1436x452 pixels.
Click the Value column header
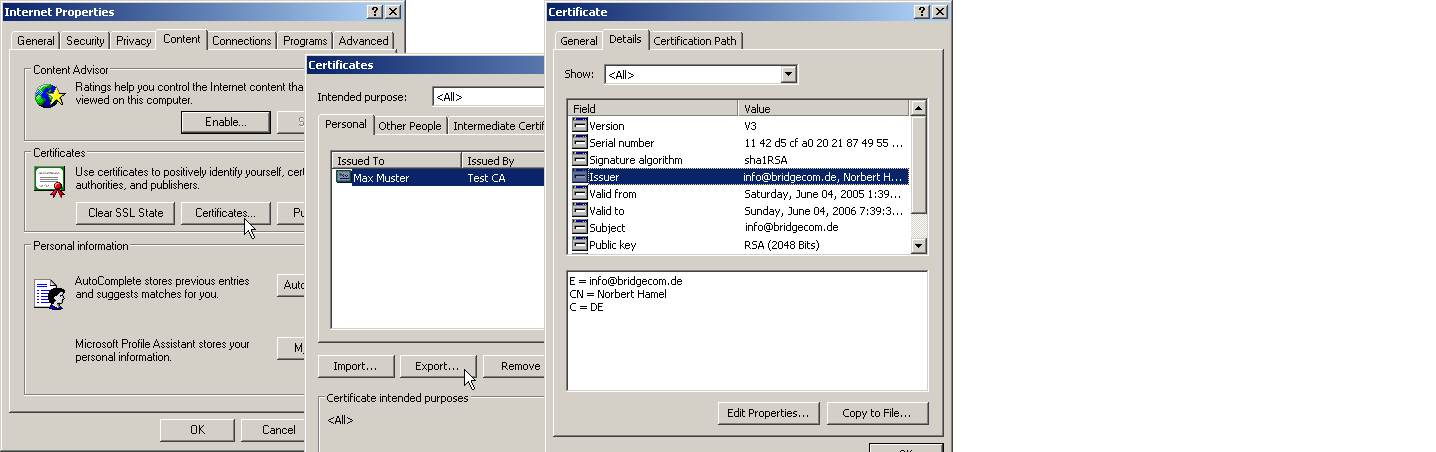(823, 108)
